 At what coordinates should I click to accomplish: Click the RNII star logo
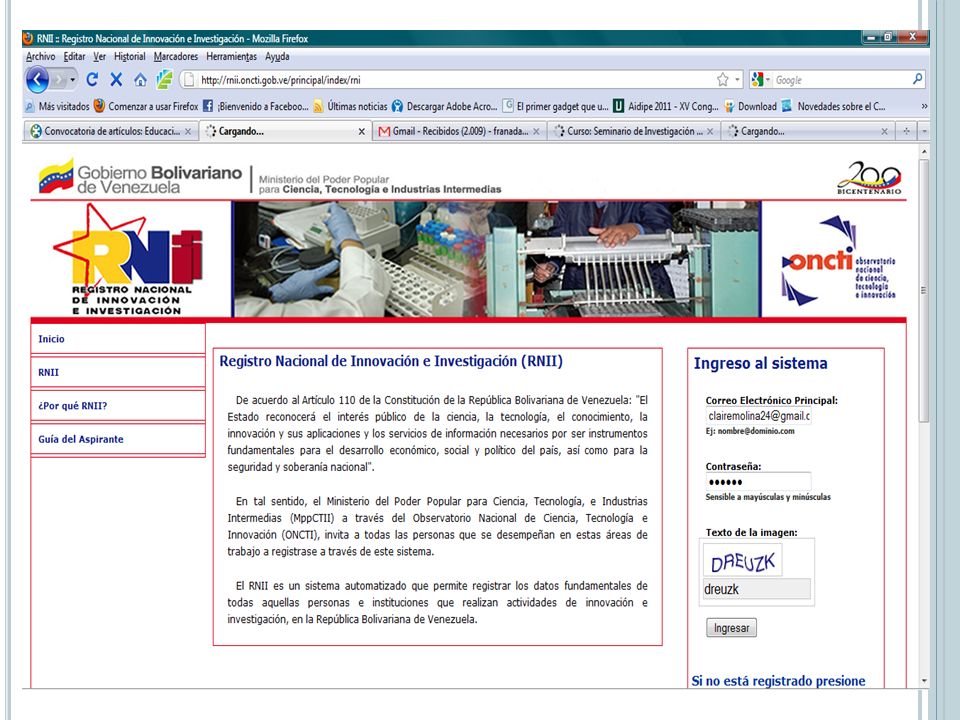[x=129, y=260]
